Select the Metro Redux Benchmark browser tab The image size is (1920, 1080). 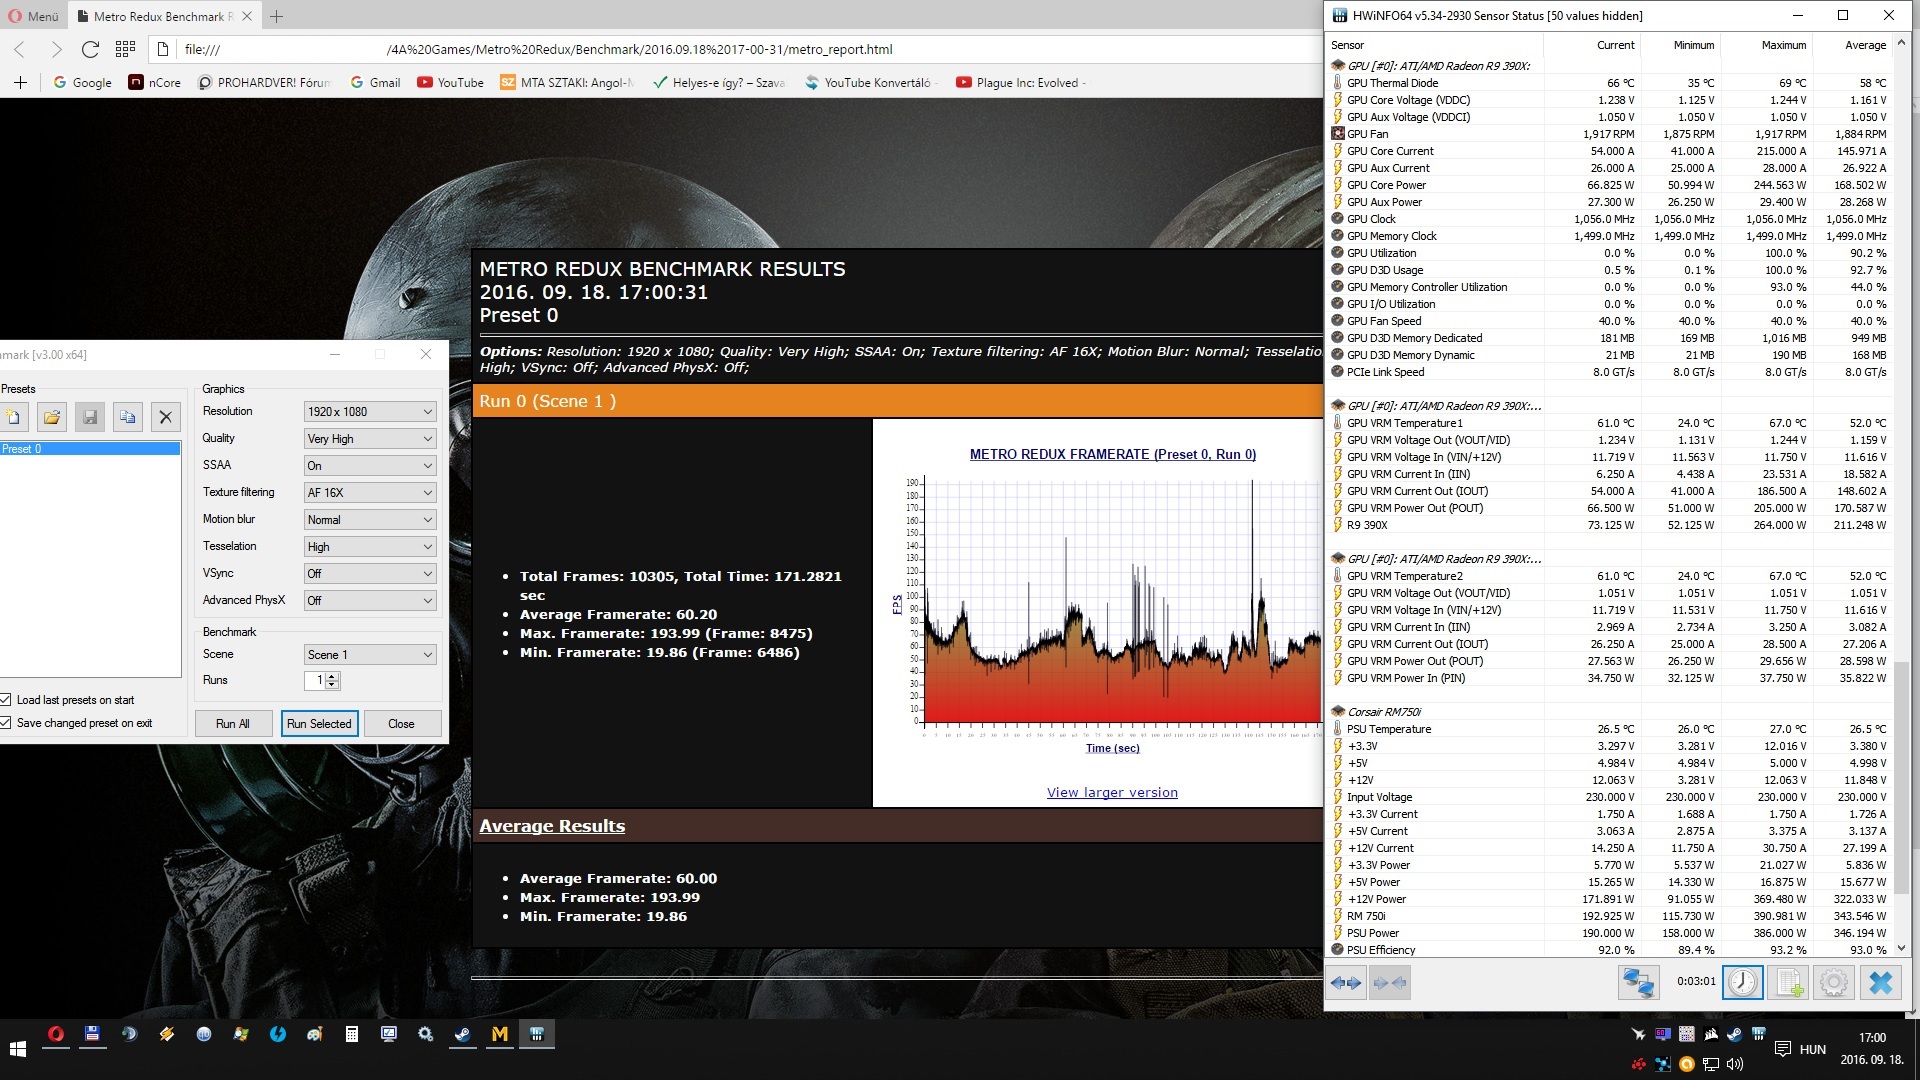[165, 16]
